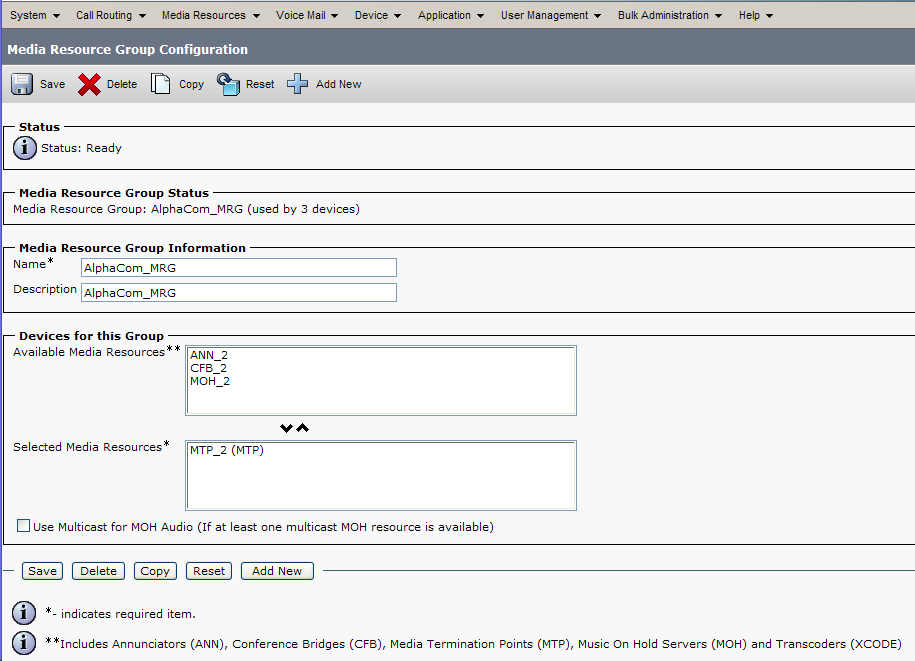Image resolution: width=915 pixels, height=661 pixels.
Task: Move resource up with the up arrow
Action: pyautogui.click(x=303, y=428)
